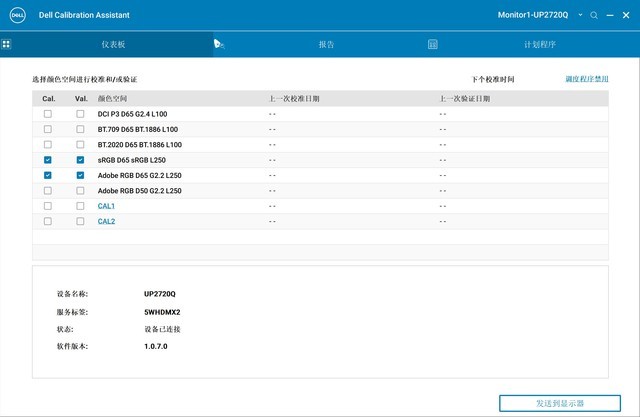This screenshot has height=417, width=640.
Task: Open the dashboard grid icon
Action: pos(6,44)
